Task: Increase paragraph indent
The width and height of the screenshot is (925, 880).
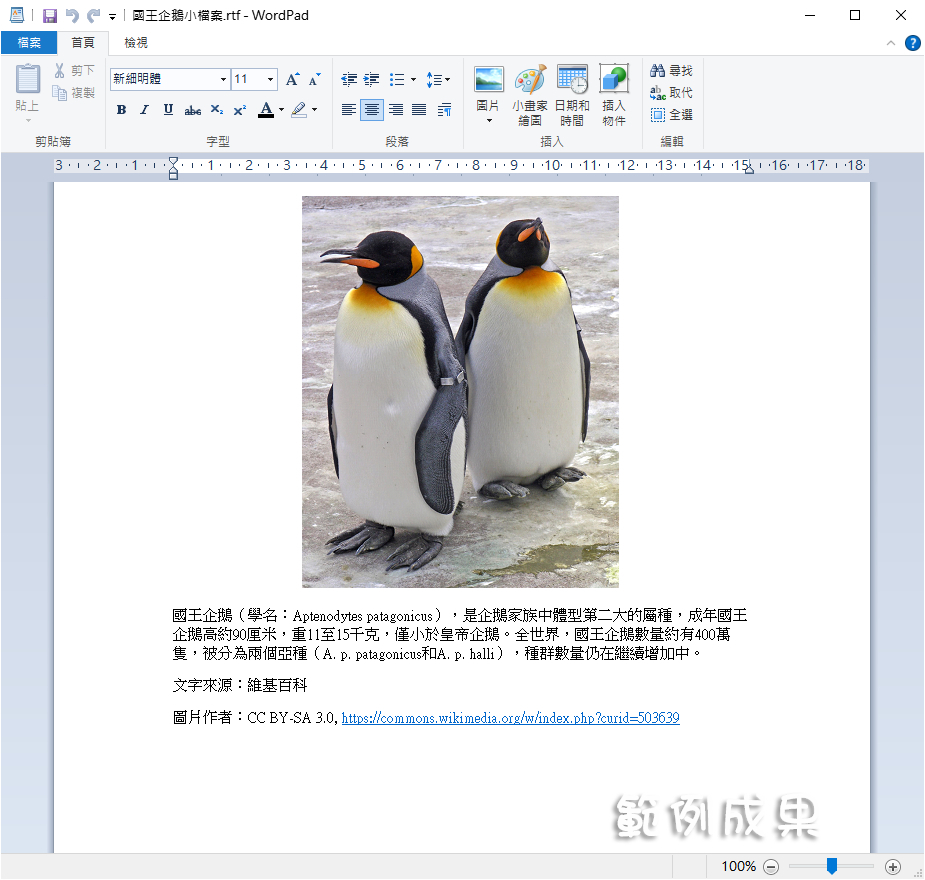Action: coord(371,79)
